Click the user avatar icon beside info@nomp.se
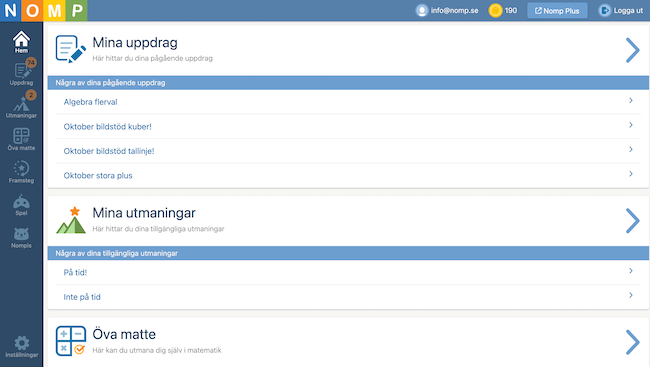Viewport: 650px width, 367px height. [x=422, y=11]
